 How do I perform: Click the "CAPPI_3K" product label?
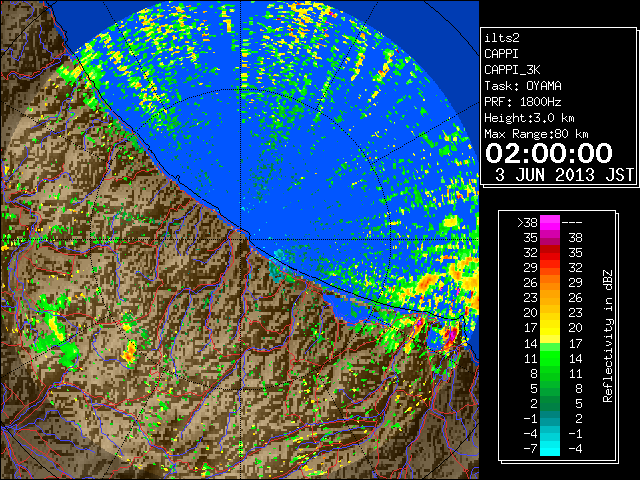pos(512,70)
